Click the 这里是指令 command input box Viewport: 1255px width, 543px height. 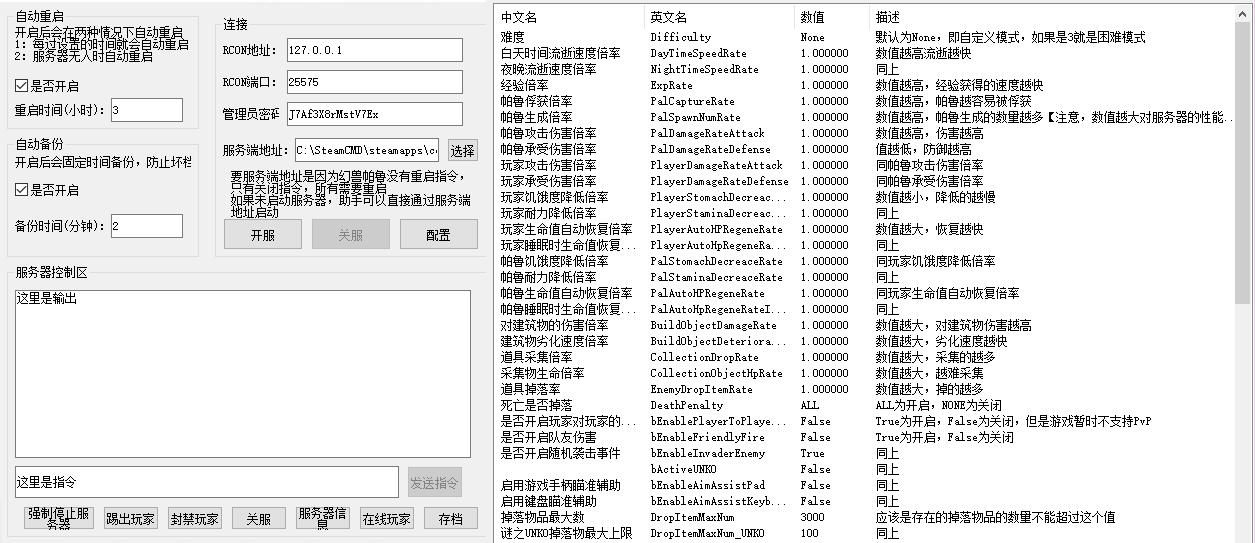point(206,482)
